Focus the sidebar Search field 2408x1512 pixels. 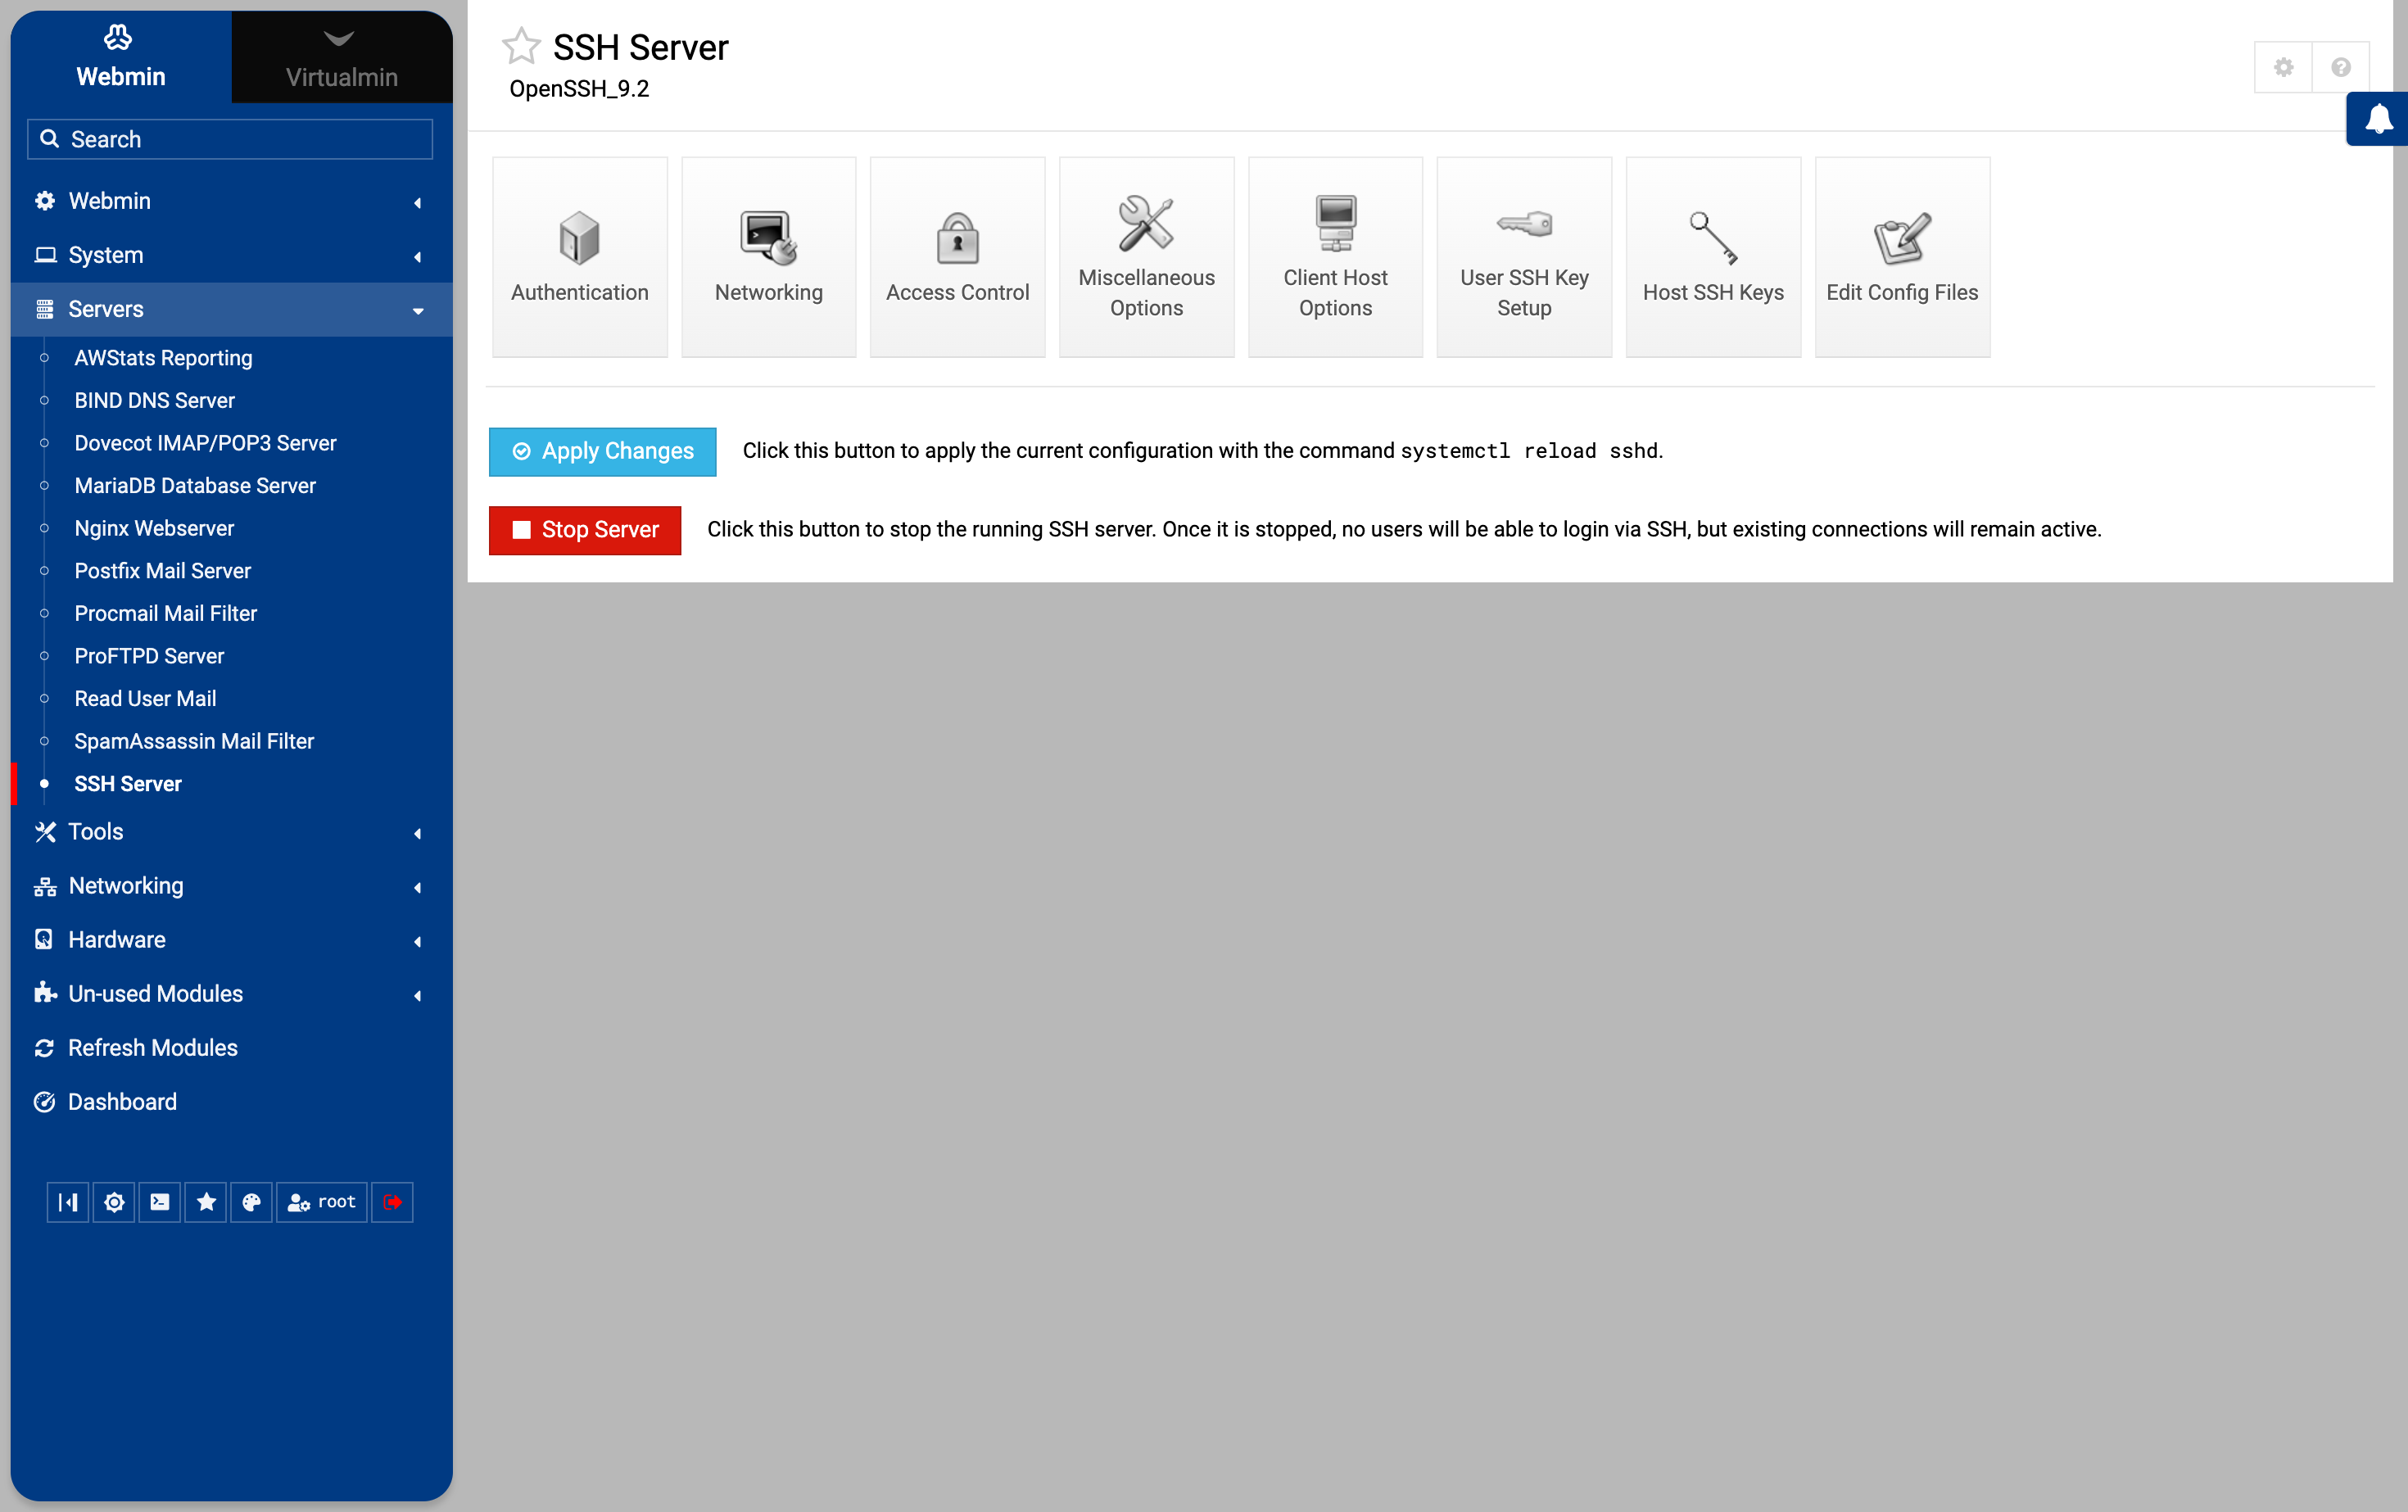click(x=230, y=139)
